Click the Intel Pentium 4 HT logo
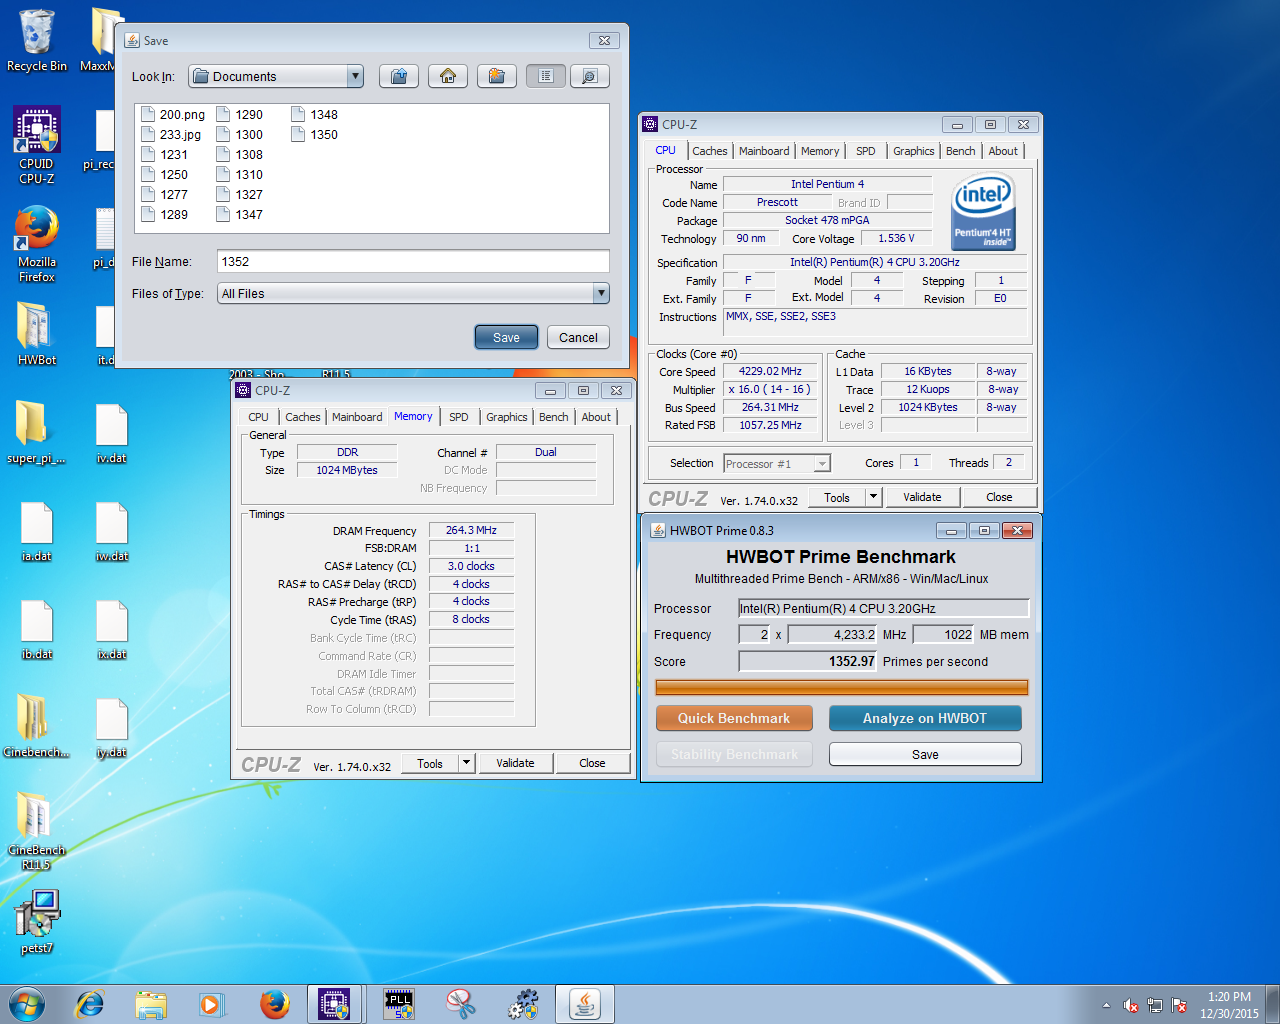The width and height of the screenshot is (1280, 1024). pos(984,211)
